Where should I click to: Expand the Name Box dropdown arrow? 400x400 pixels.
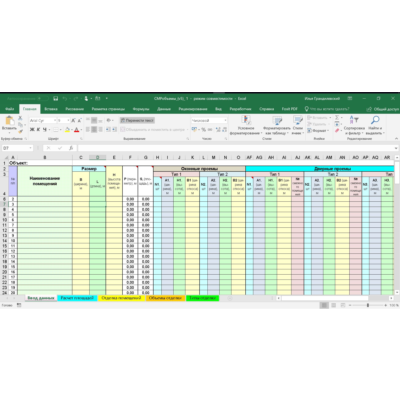tap(31, 148)
